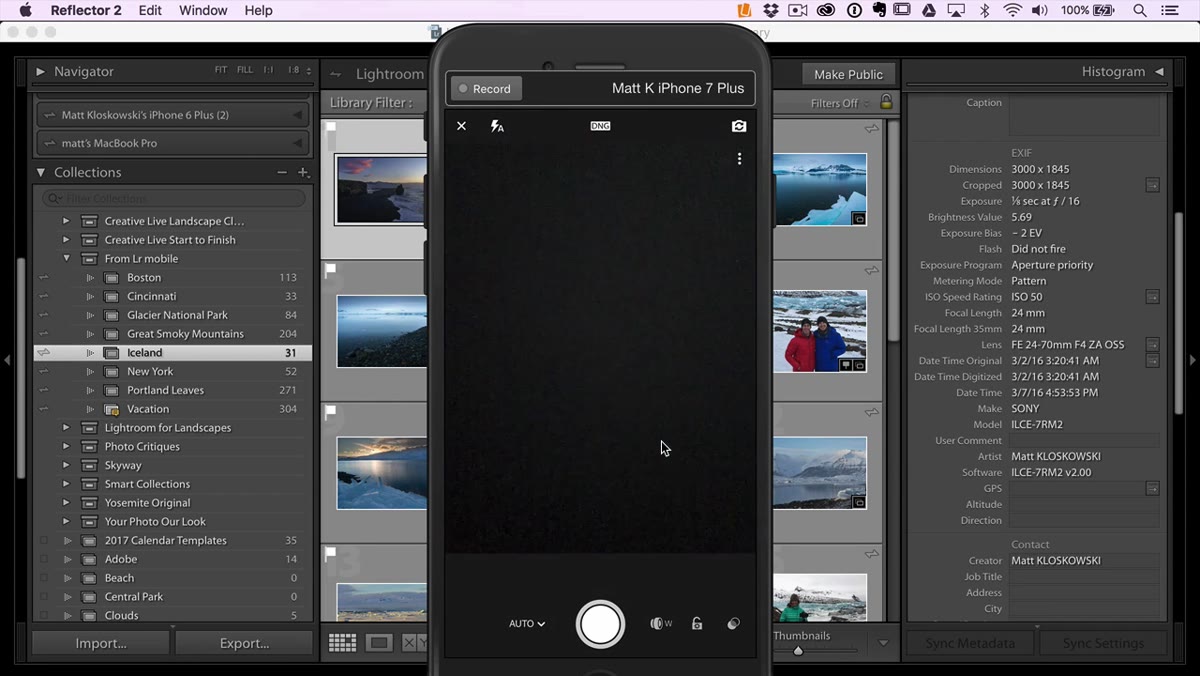Tap the exposure lock icon

click(697, 623)
